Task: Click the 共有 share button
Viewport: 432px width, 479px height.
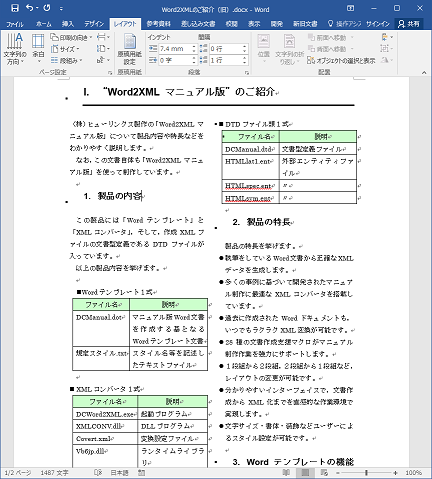Action: (409, 24)
